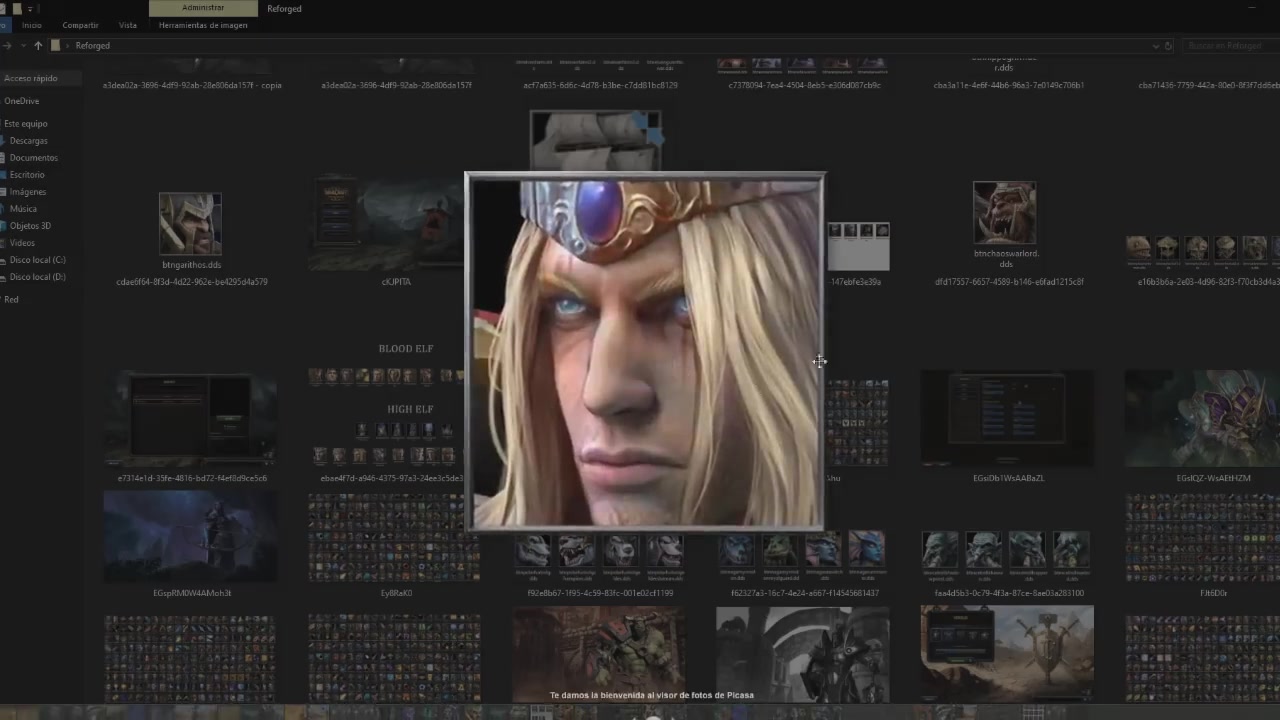Open the Inicio ribbon tab
This screenshot has height=720, width=1280.
(x=32, y=25)
